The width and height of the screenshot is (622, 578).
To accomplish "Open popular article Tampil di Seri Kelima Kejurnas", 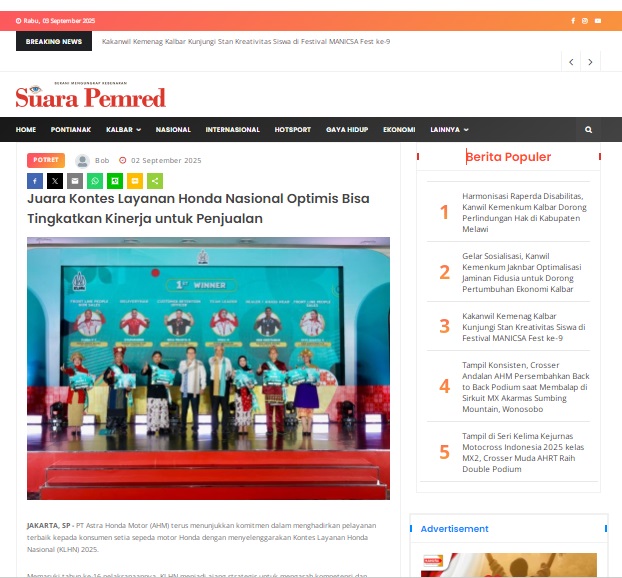I will [x=523, y=453].
